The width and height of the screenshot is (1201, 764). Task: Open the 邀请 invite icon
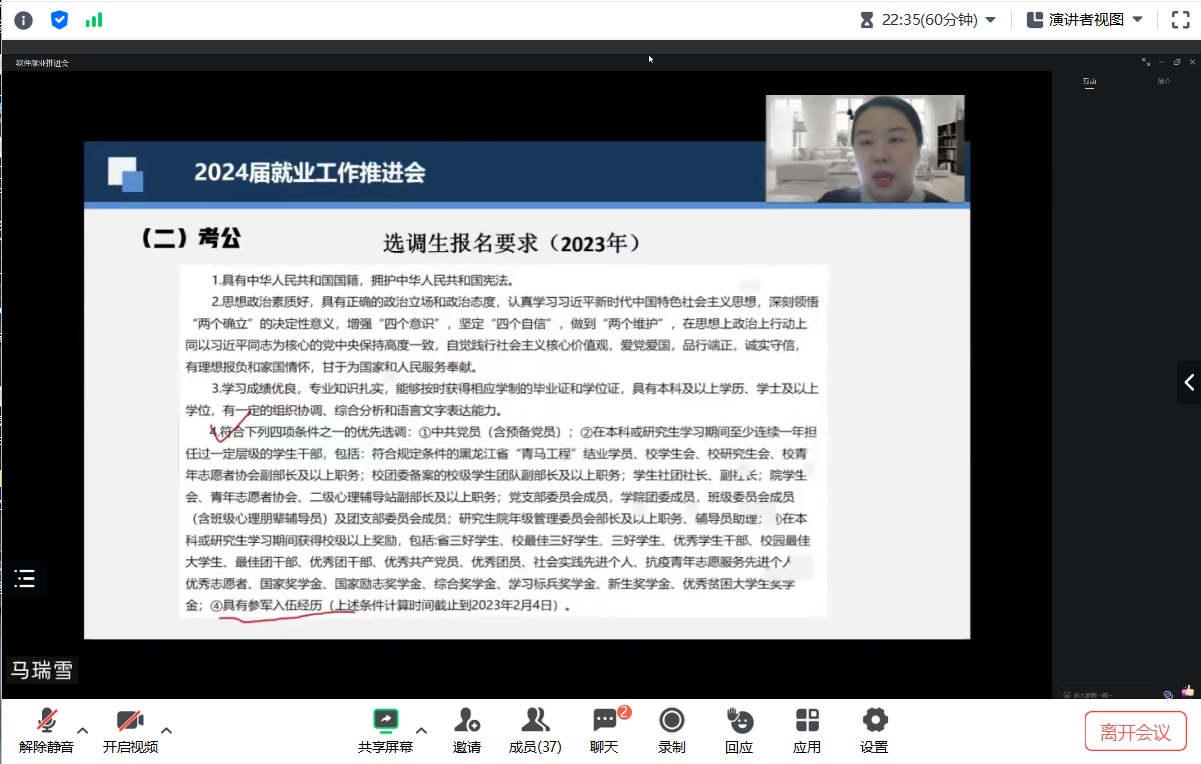(x=466, y=730)
